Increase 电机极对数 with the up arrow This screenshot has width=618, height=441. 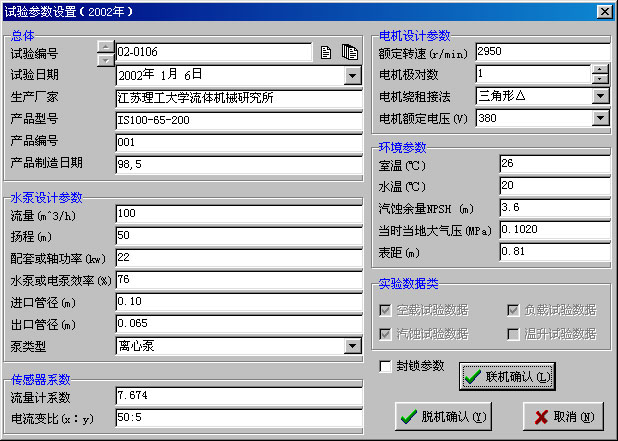click(x=600, y=70)
